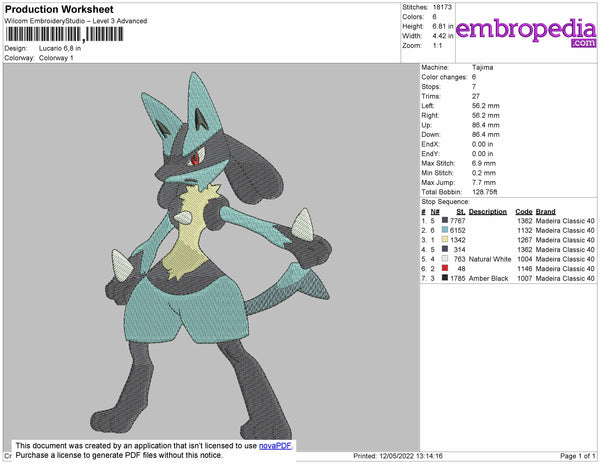This screenshot has width=600, height=464.
Task: Click the Stops value '7'
Action: coord(474,87)
